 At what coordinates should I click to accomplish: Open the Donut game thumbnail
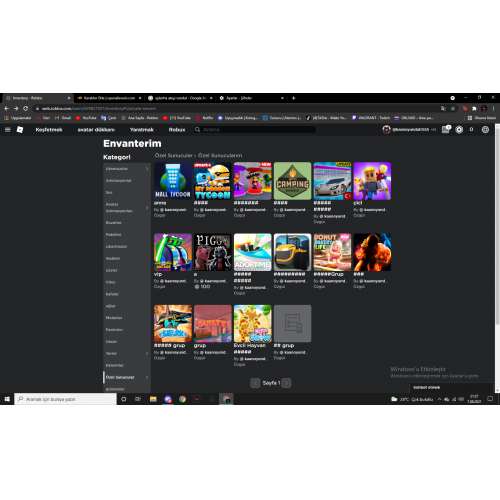pos(332,252)
